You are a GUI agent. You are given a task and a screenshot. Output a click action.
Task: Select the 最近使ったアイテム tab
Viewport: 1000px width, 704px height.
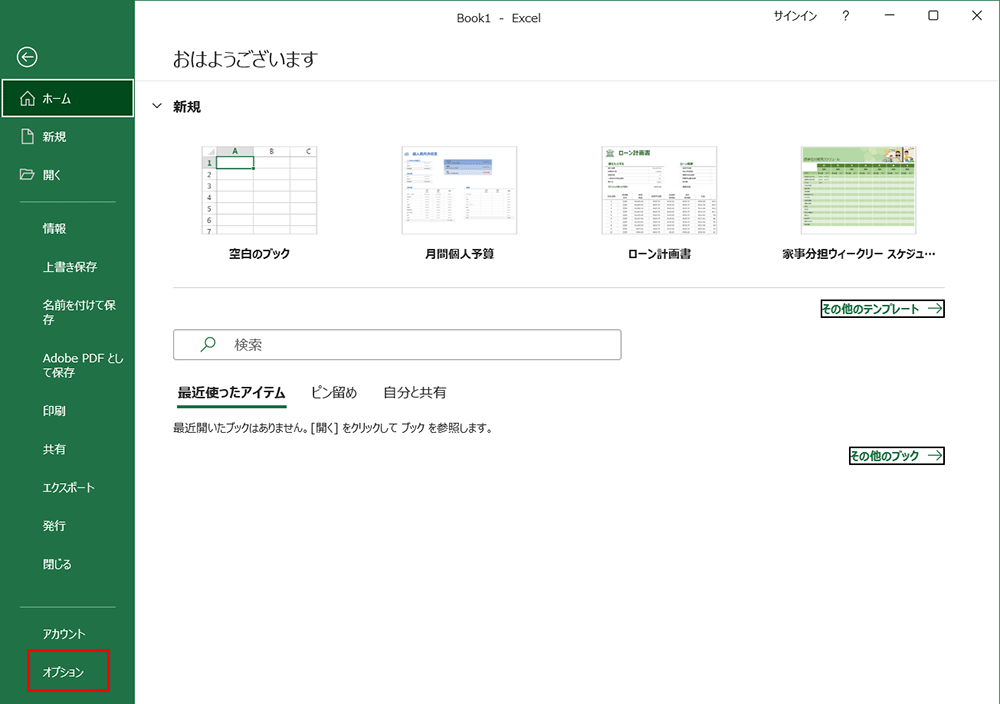click(x=231, y=393)
